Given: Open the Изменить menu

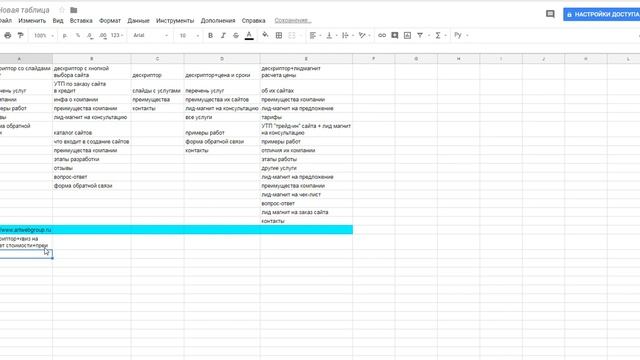Looking at the screenshot, I should [32, 20].
